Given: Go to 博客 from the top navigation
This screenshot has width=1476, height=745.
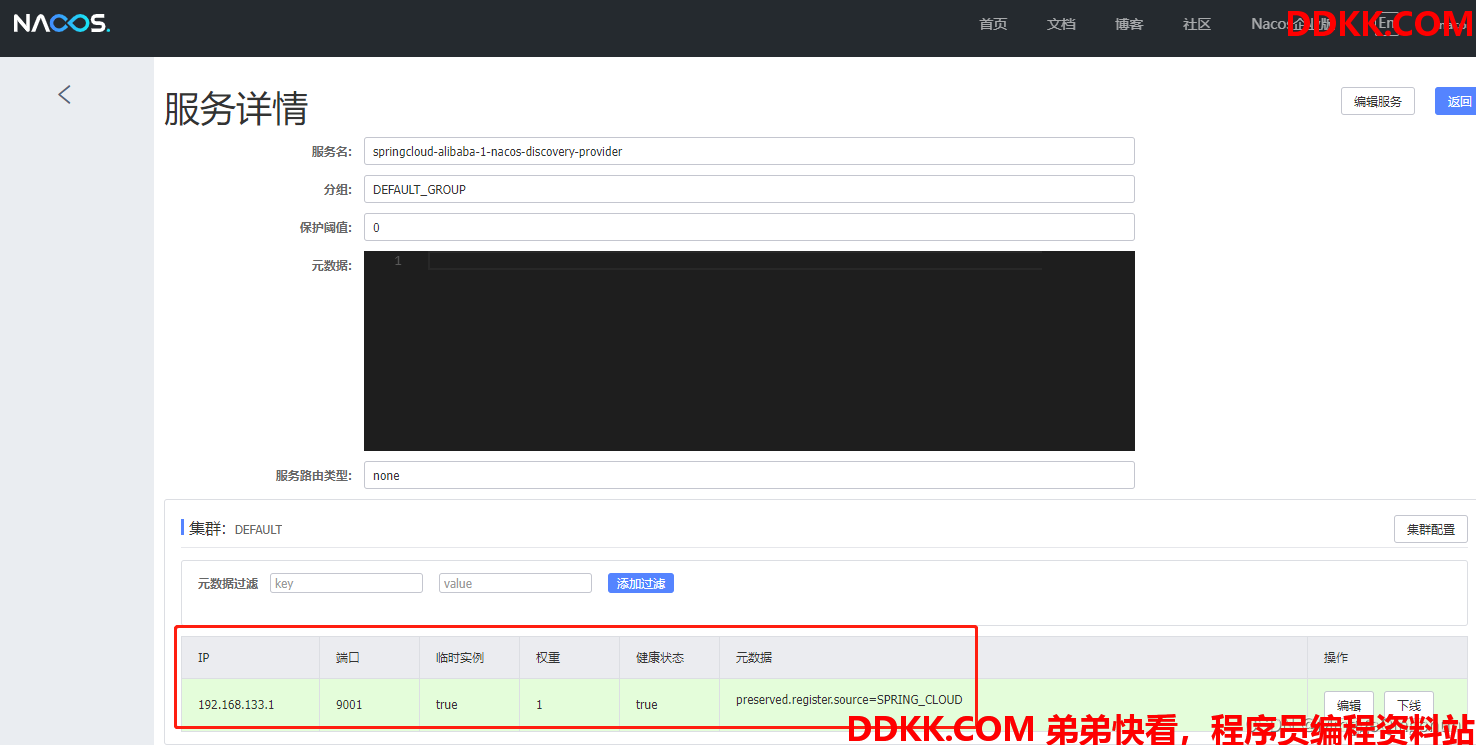Looking at the screenshot, I should 1129,24.
